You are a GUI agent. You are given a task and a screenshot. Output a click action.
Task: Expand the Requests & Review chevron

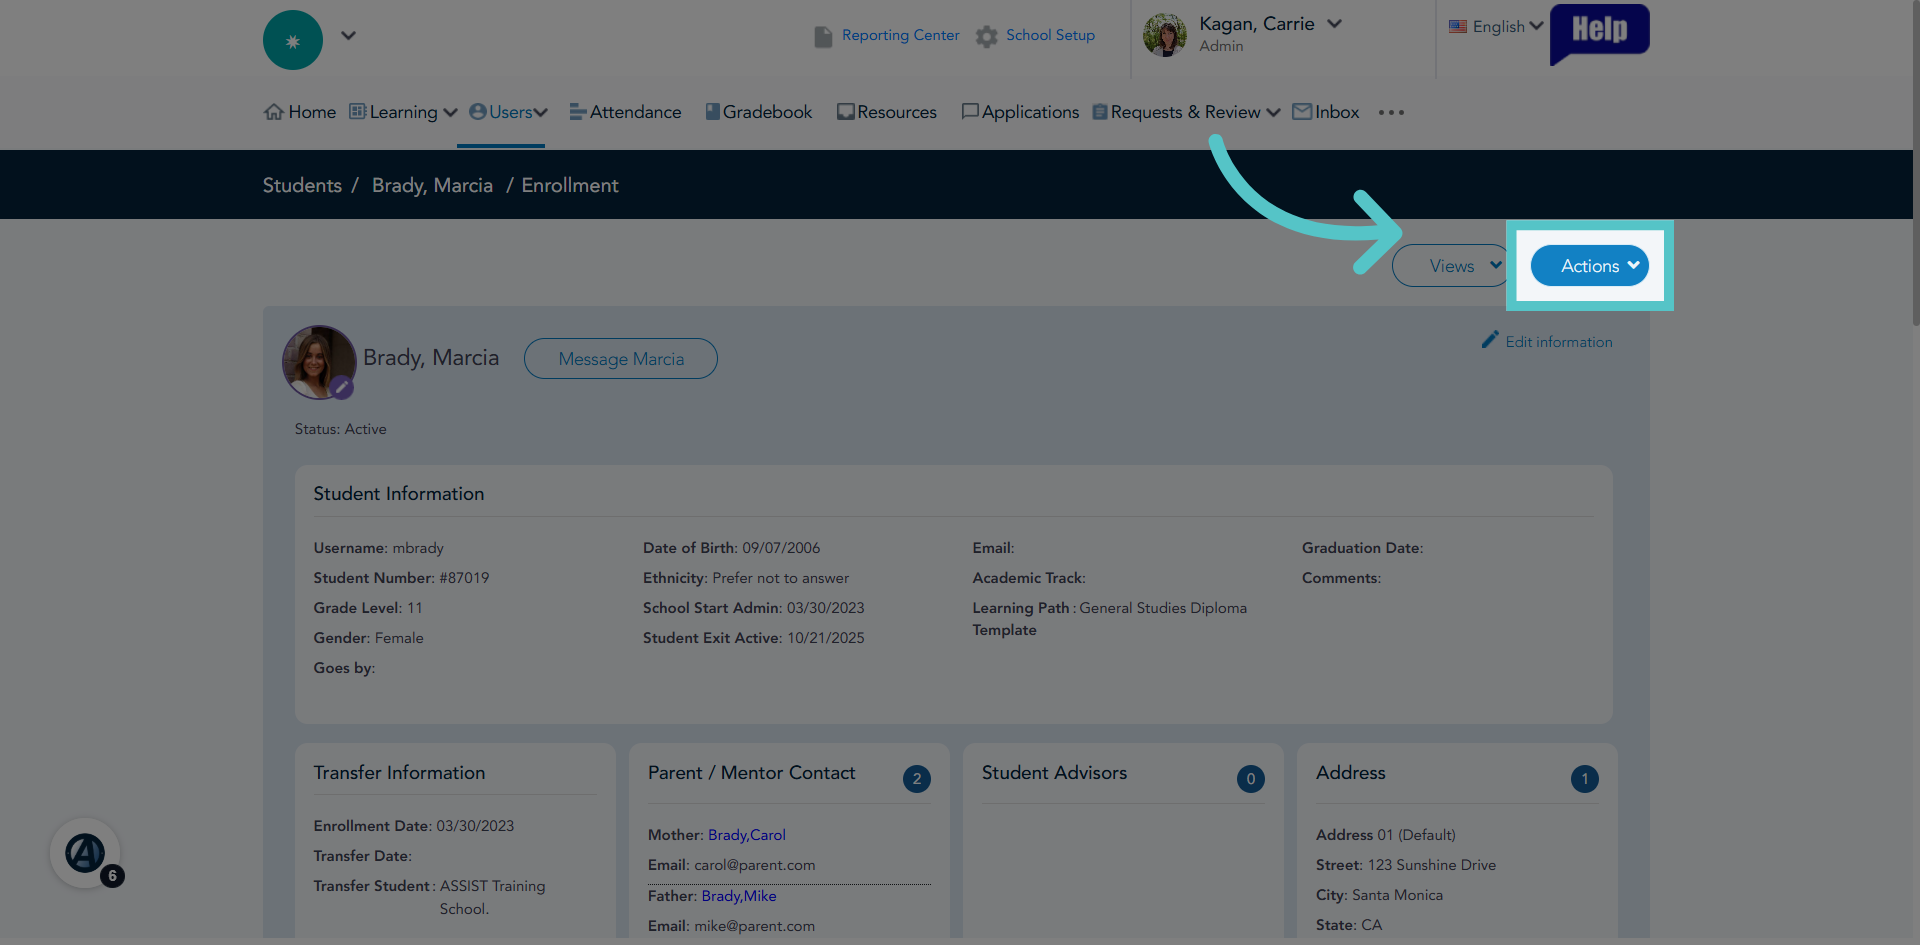coord(1273,113)
